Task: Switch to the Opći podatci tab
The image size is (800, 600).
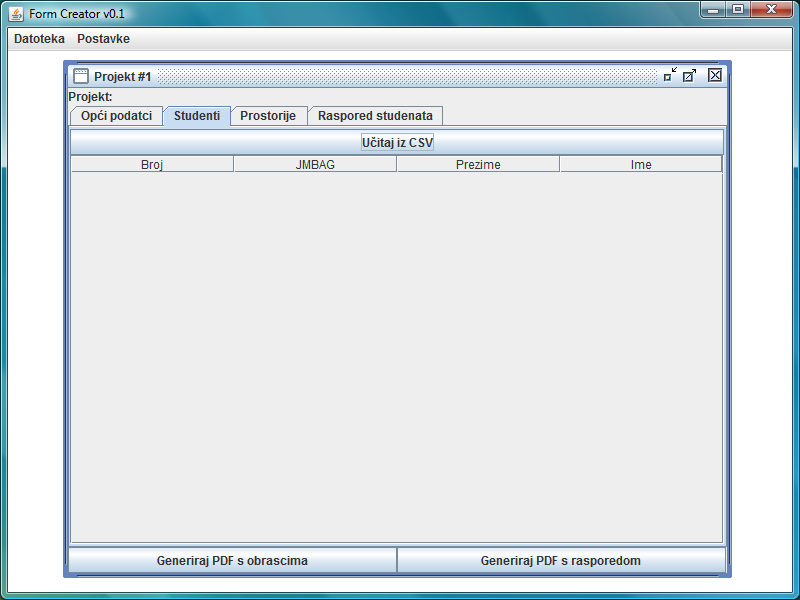Action: 116,116
